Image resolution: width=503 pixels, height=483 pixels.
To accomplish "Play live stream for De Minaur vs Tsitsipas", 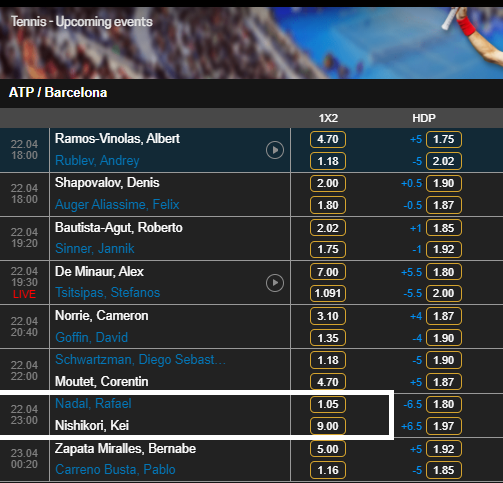I will pyautogui.click(x=275, y=283).
